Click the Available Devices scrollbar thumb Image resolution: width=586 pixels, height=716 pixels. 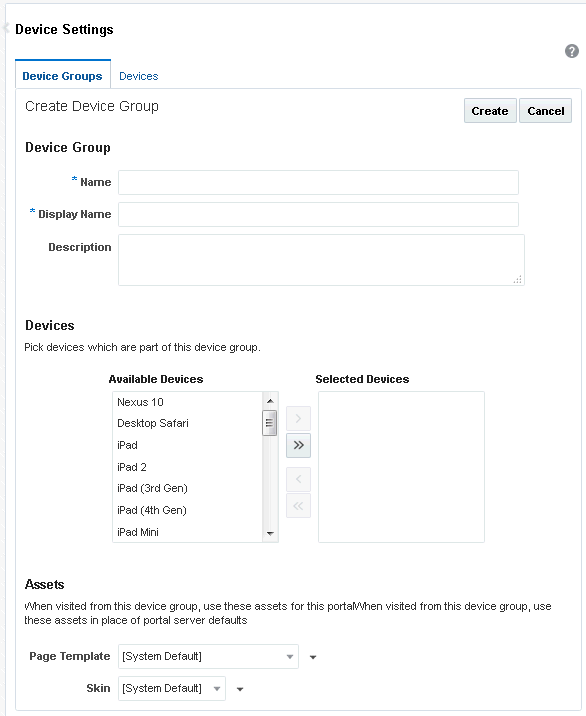coord(269,423)
